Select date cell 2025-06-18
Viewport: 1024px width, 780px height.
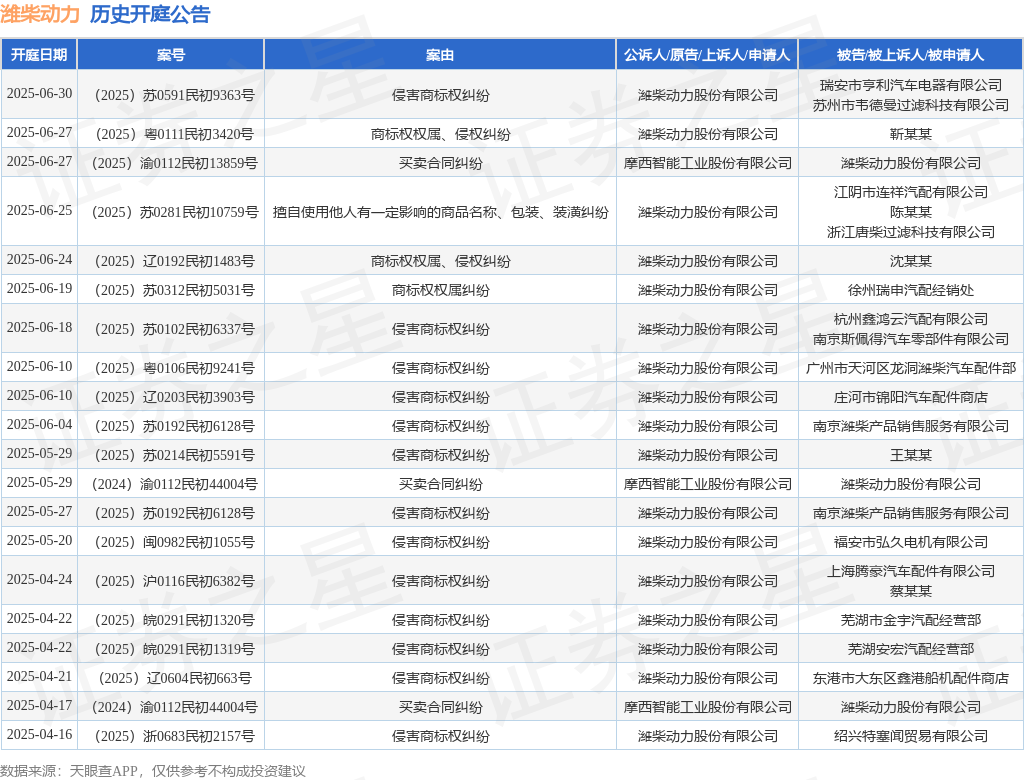pos(39,327)
